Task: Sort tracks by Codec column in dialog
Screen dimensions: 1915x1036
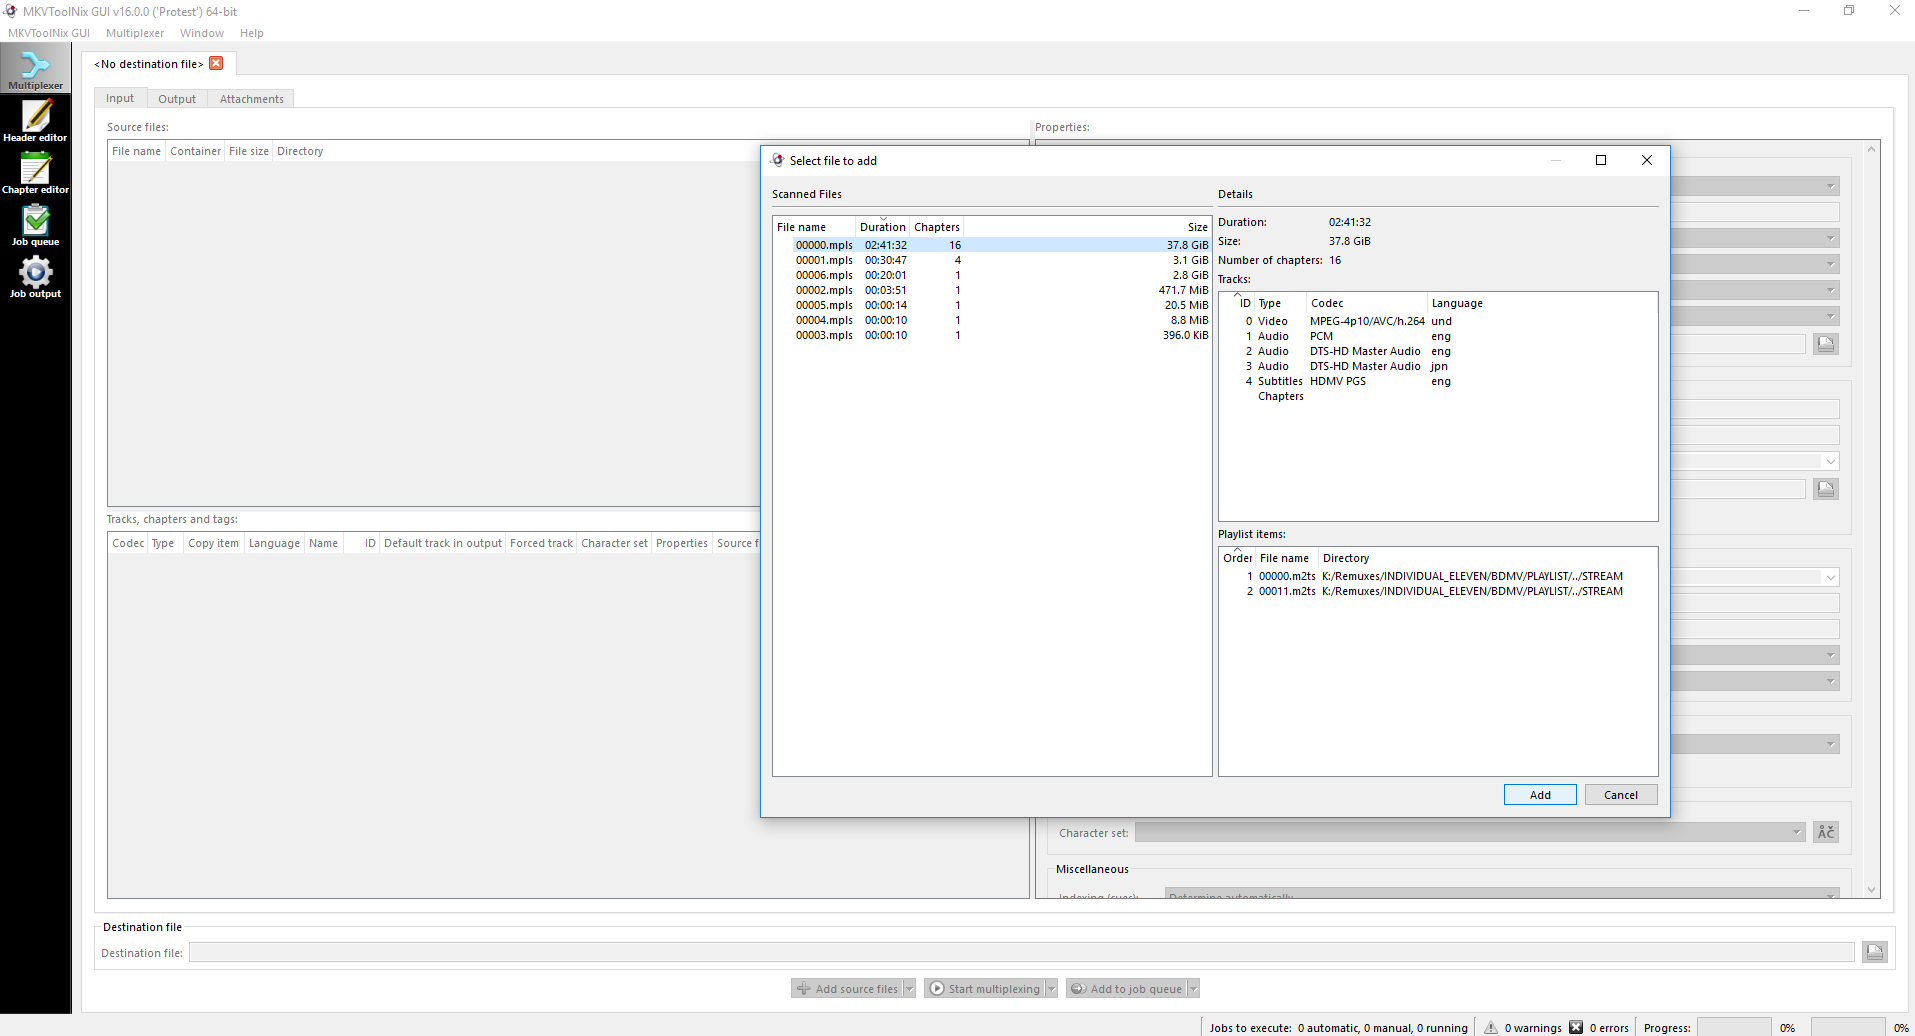Action: (x=1366, y=303)
